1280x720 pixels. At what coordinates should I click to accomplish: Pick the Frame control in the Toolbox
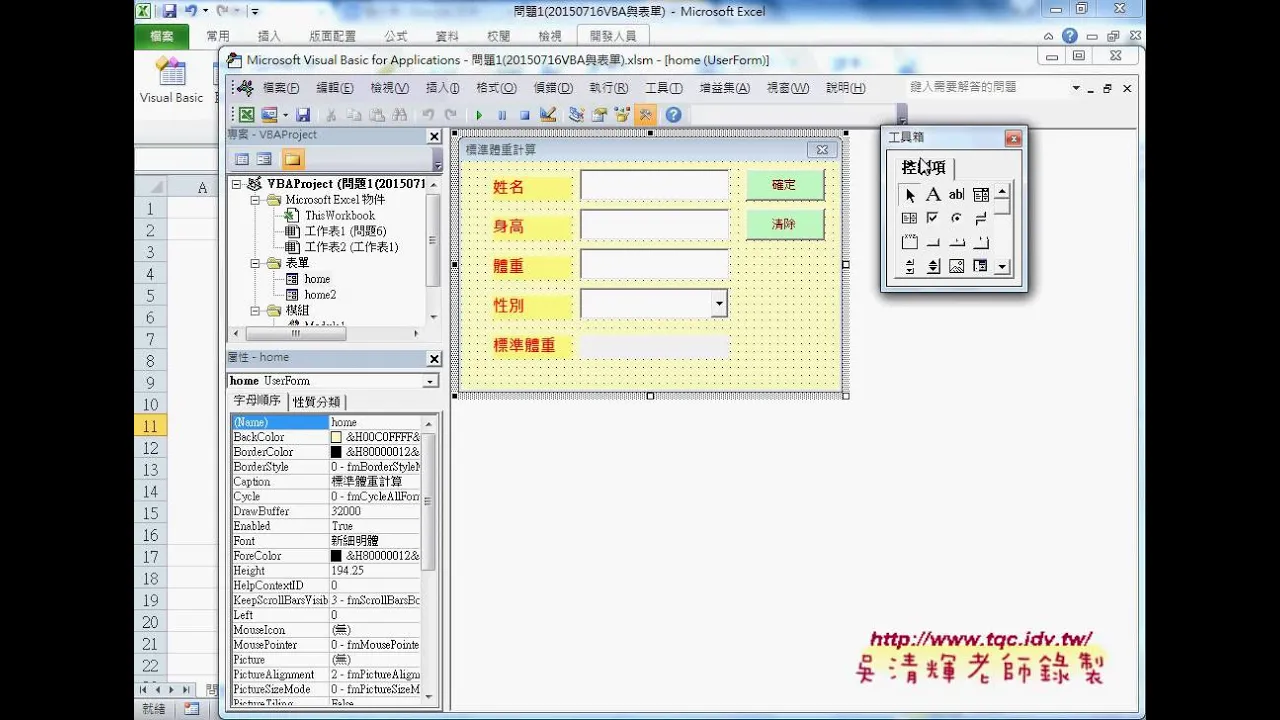tap(909, 242)
